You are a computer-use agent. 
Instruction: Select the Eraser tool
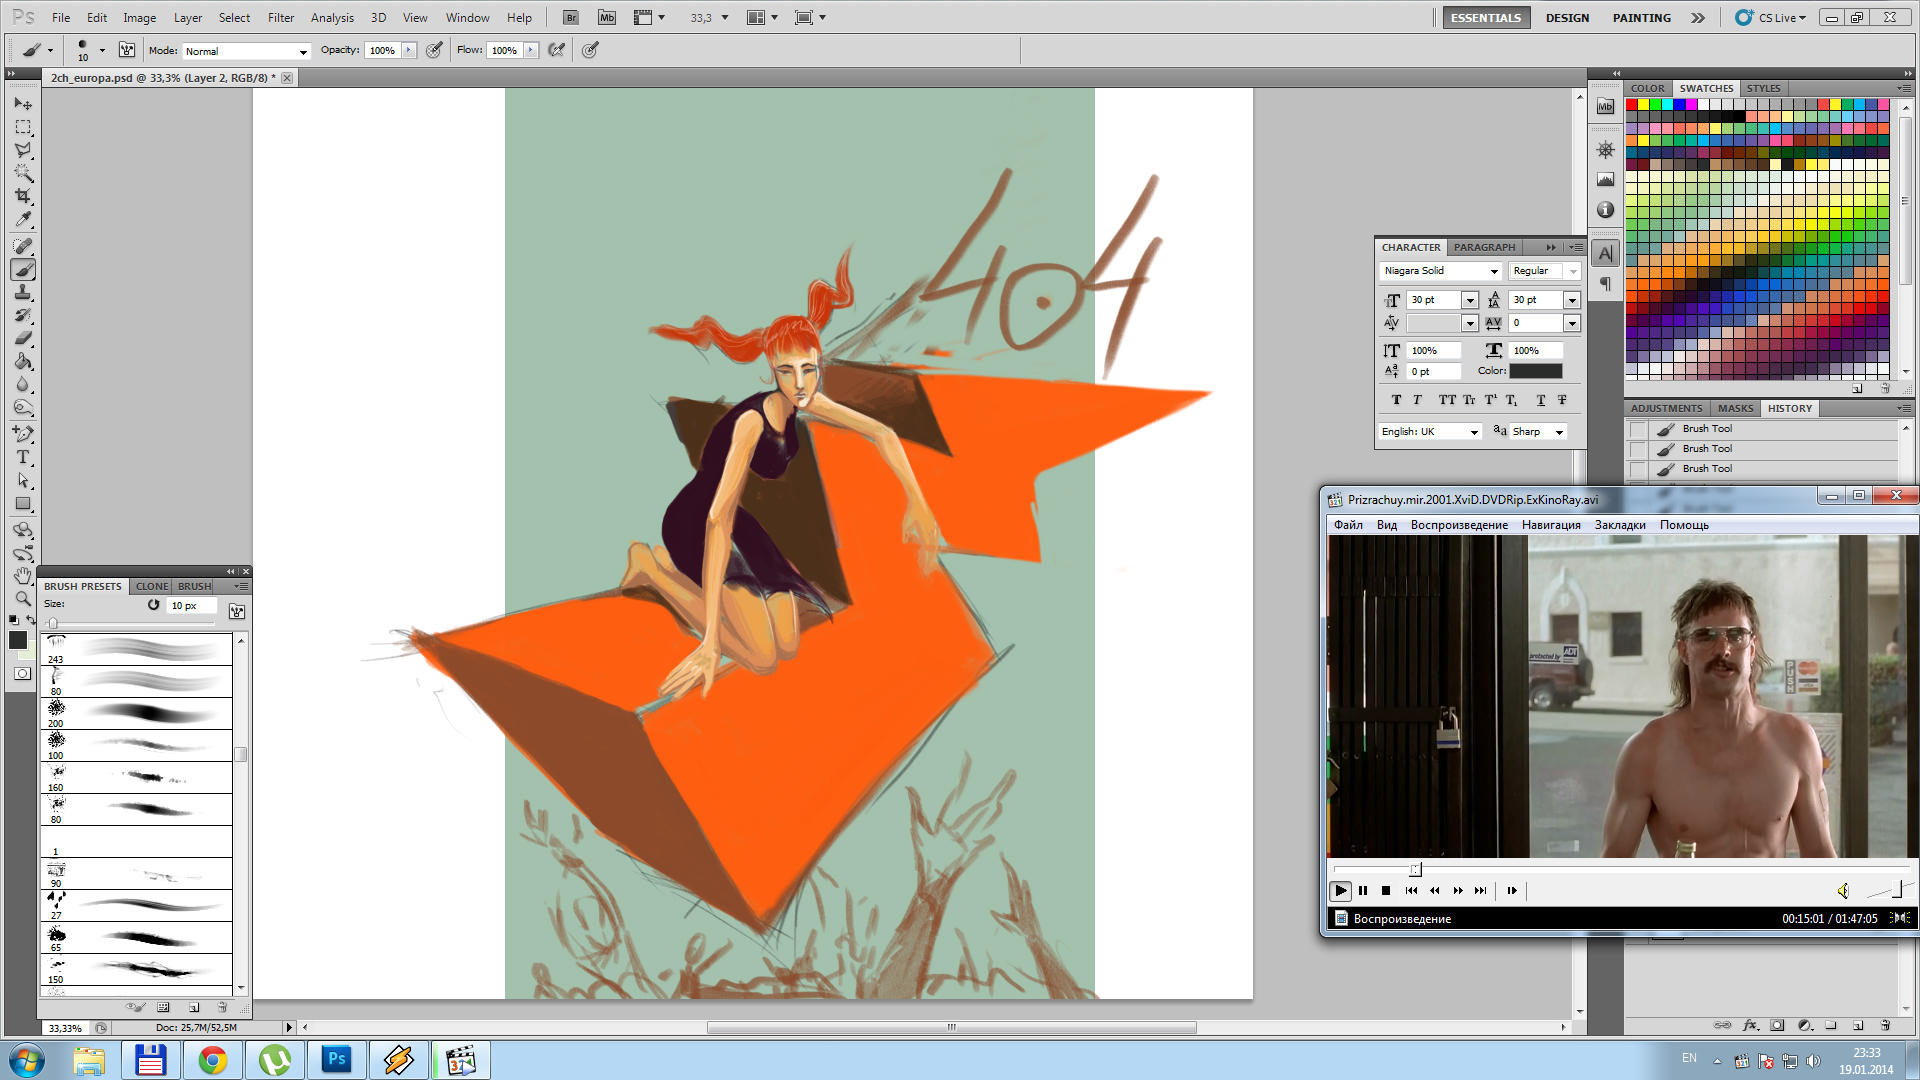23,338
